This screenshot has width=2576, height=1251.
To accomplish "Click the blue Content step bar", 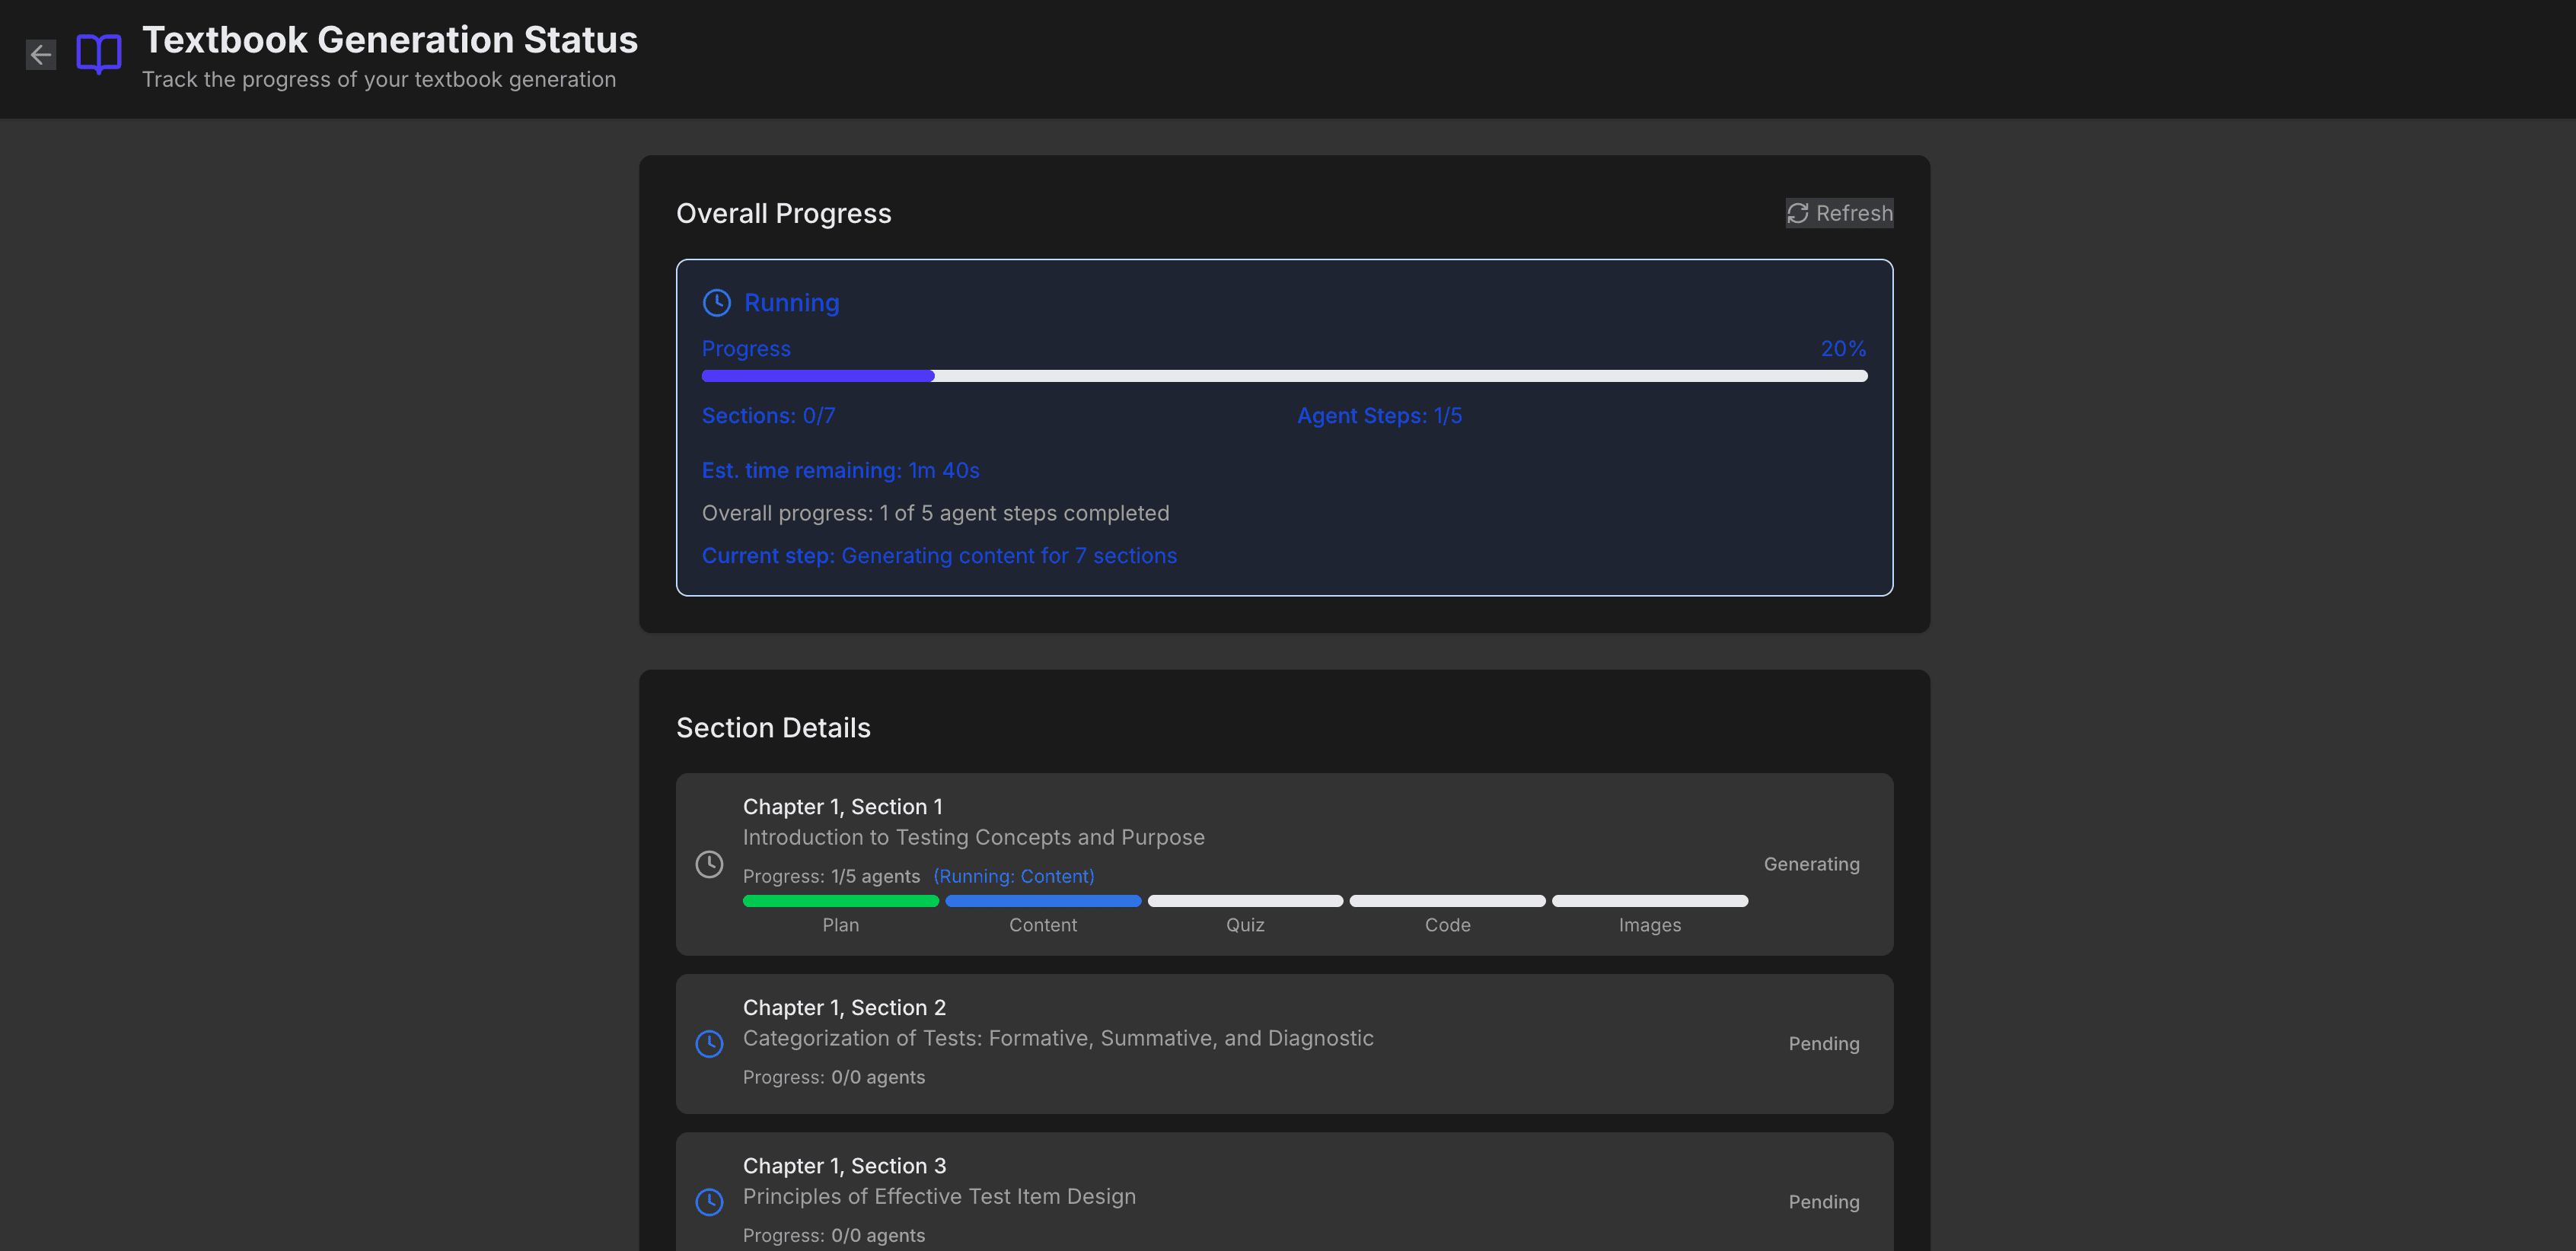I will click(x=1043, y=901).
